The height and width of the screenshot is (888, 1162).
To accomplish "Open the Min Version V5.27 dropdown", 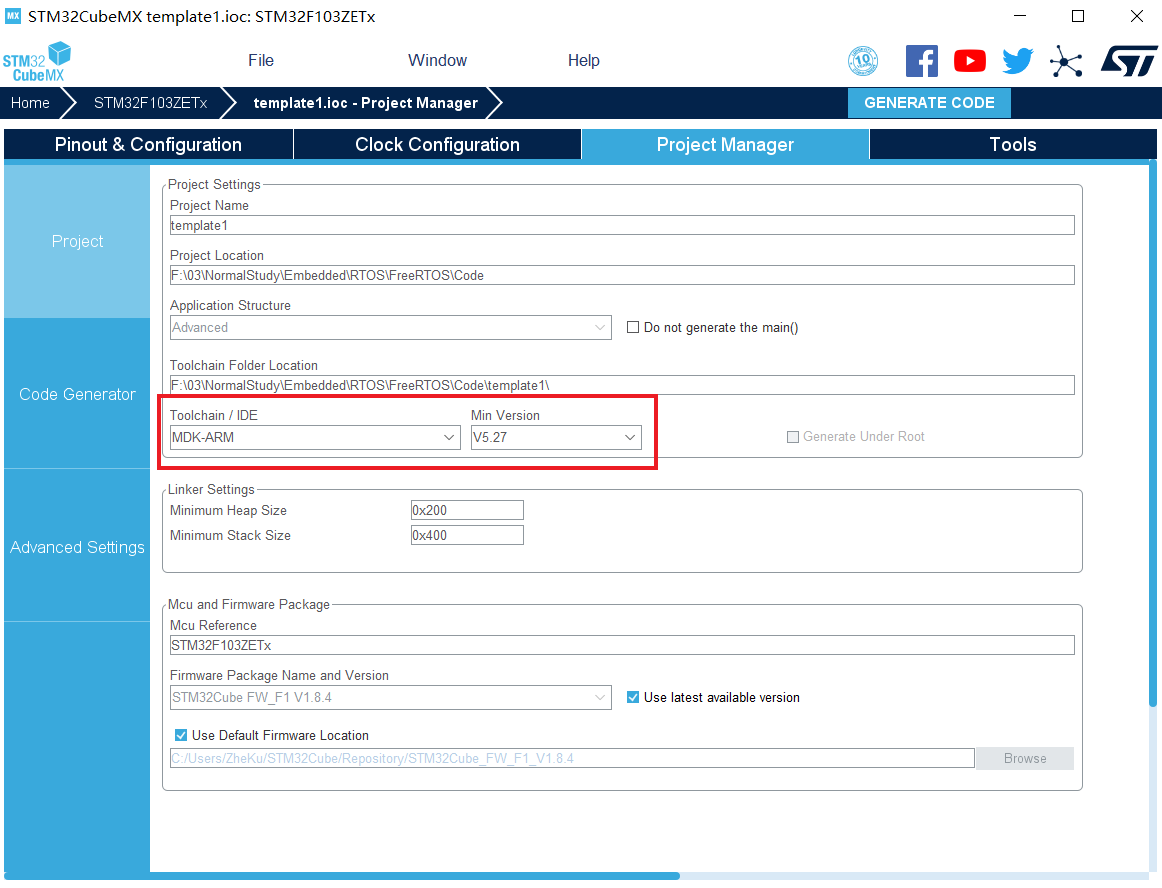I will pyautogui.click(x=556, y=437).
